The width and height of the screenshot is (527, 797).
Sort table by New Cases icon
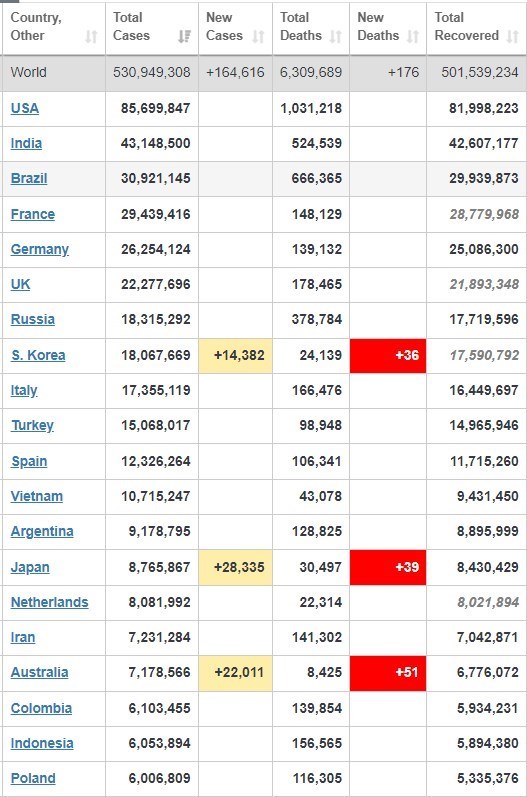(x=258, y=37)
